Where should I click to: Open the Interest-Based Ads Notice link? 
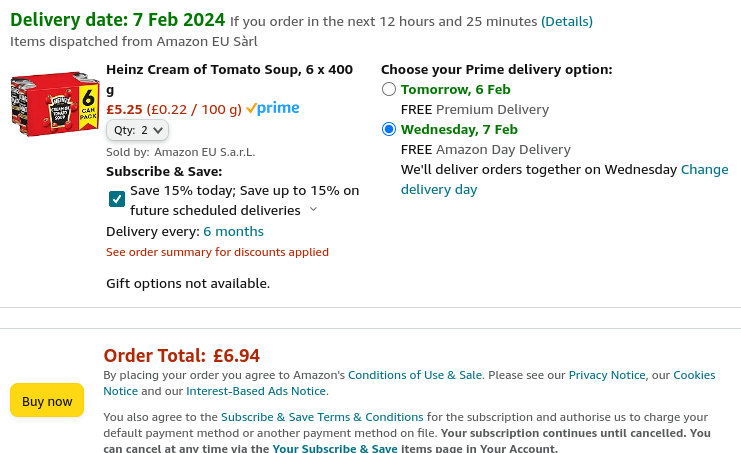pyautogui.click(x=256, y=391)
